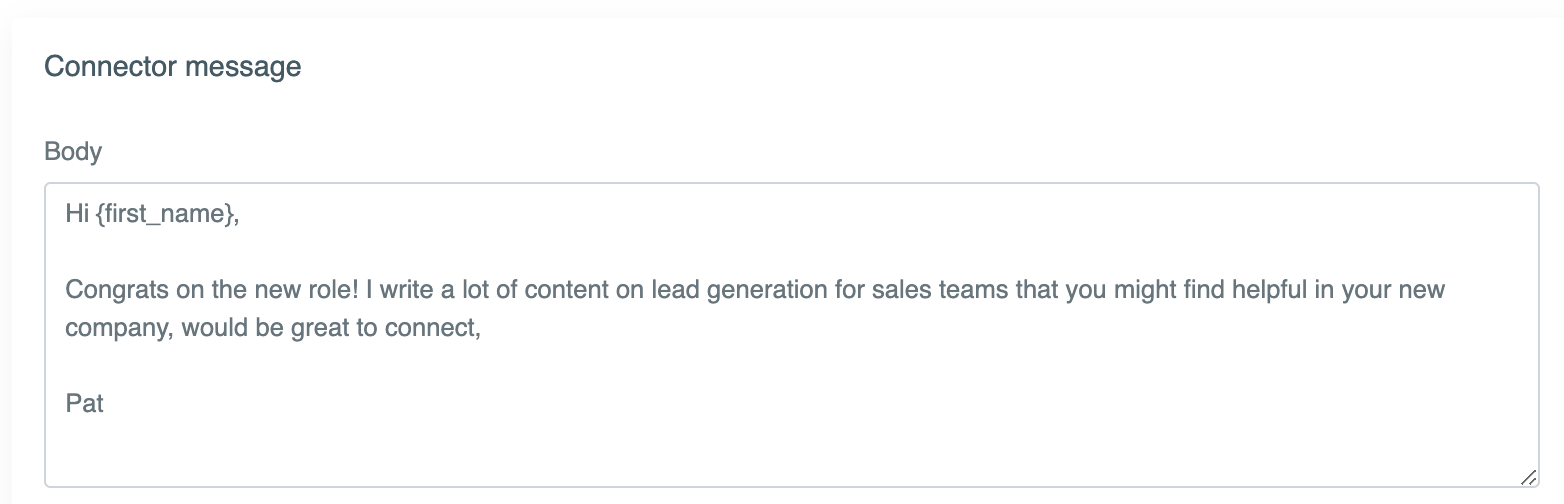Click the Body field label
This screenshot has height=504, width=1564.
73,152
